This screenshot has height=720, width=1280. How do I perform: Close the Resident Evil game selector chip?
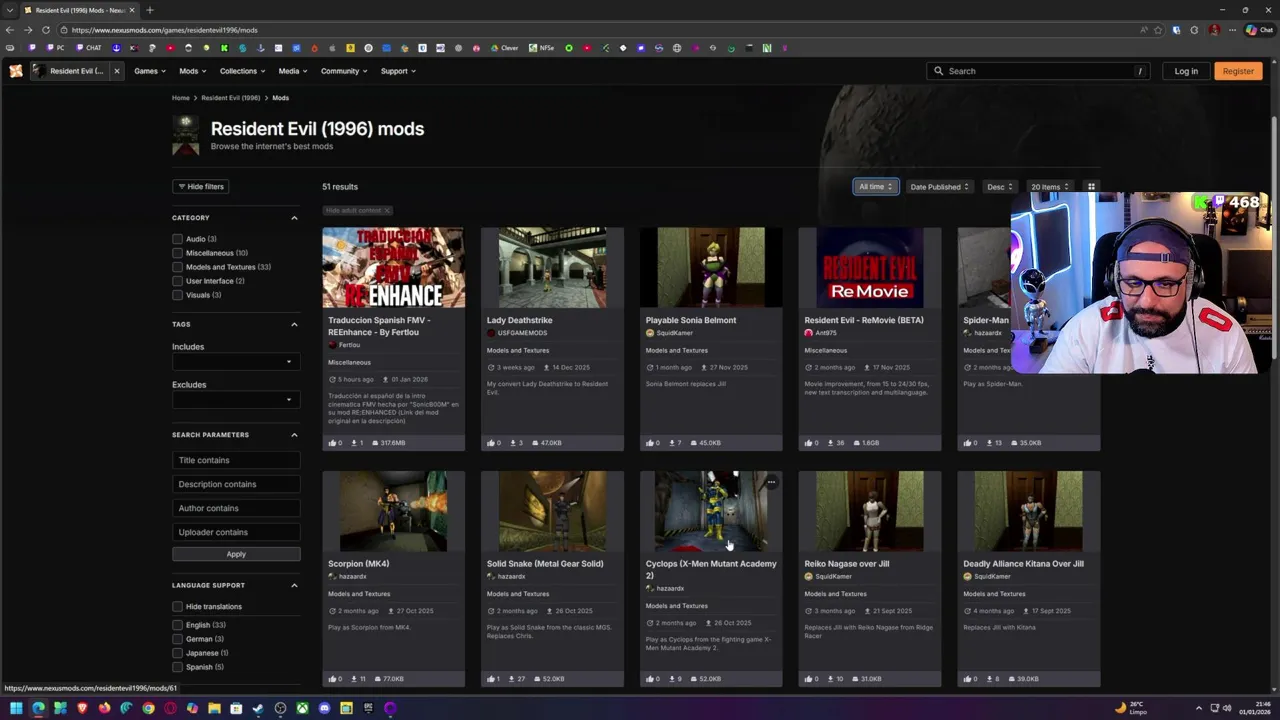click(x=116, y=71)
